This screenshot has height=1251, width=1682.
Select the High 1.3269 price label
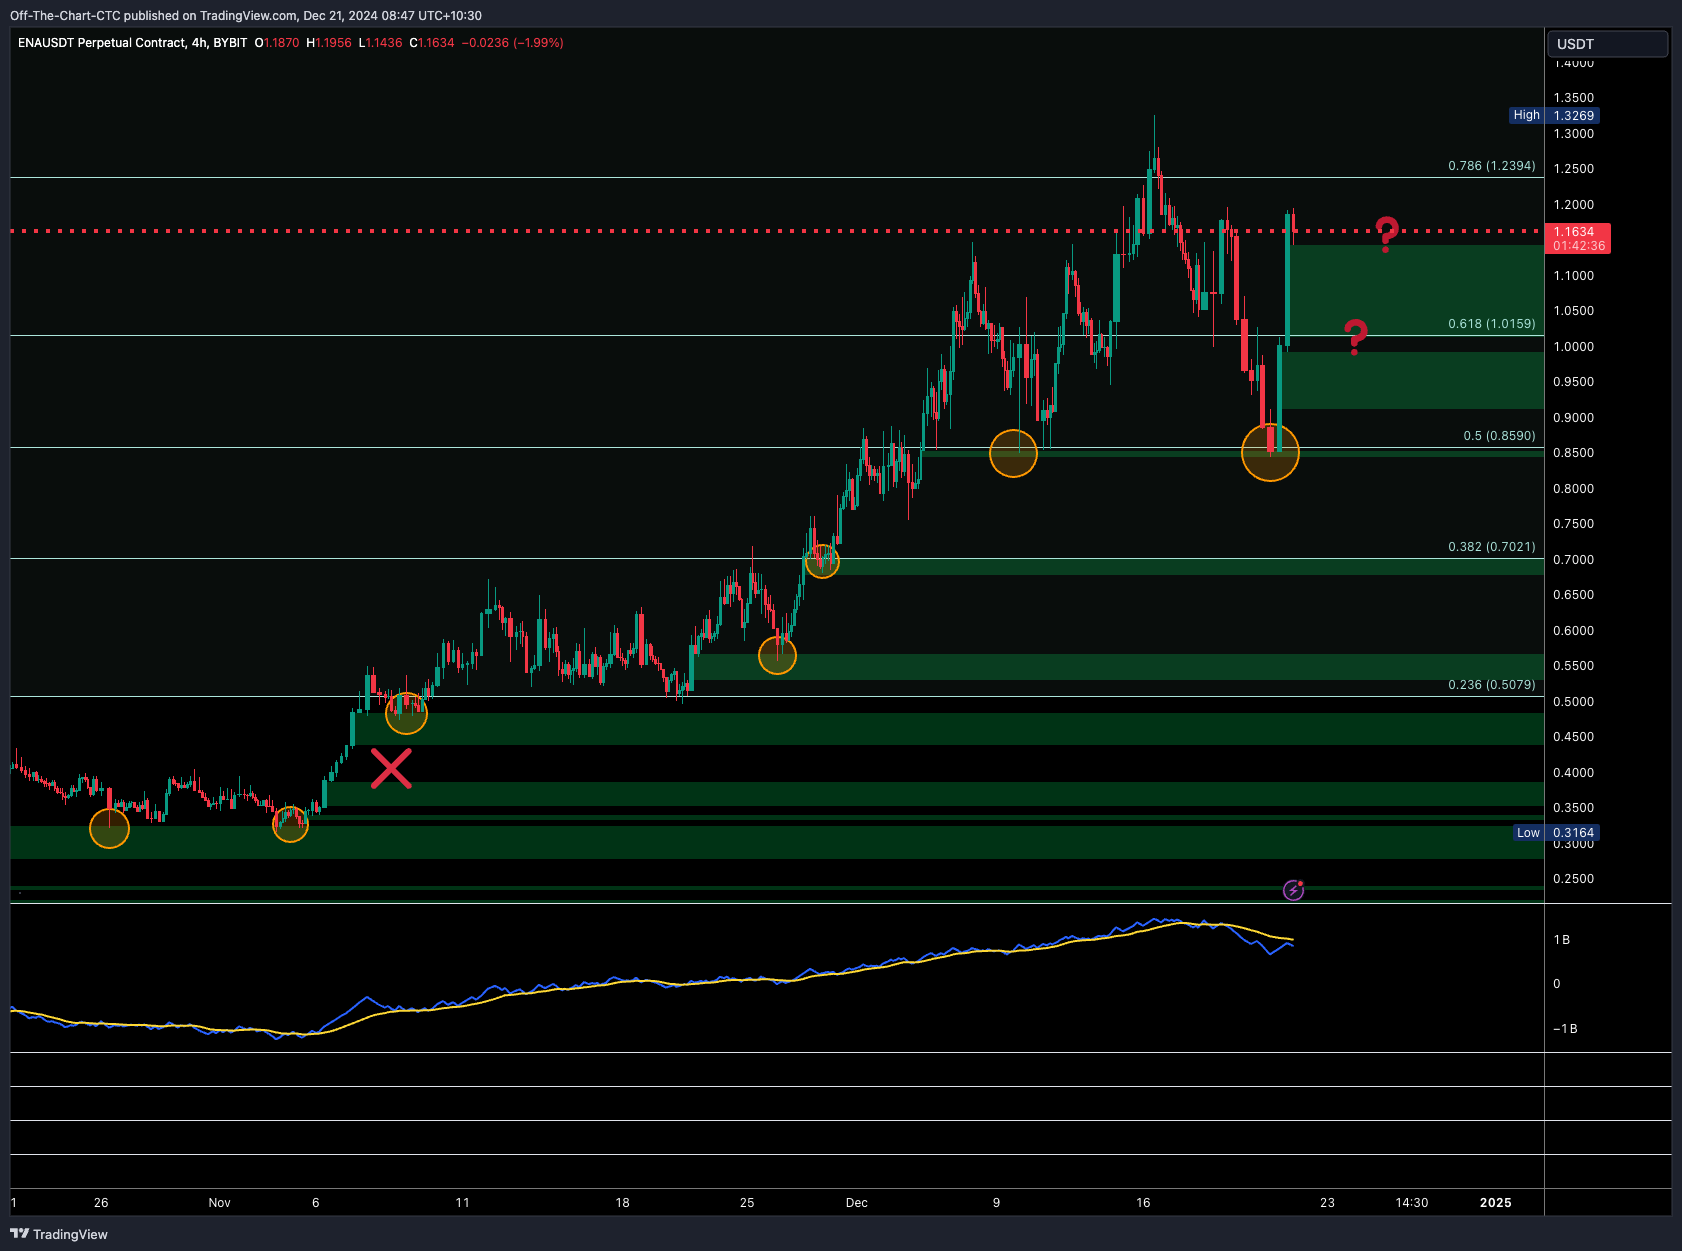click(x=1554, y=115)
